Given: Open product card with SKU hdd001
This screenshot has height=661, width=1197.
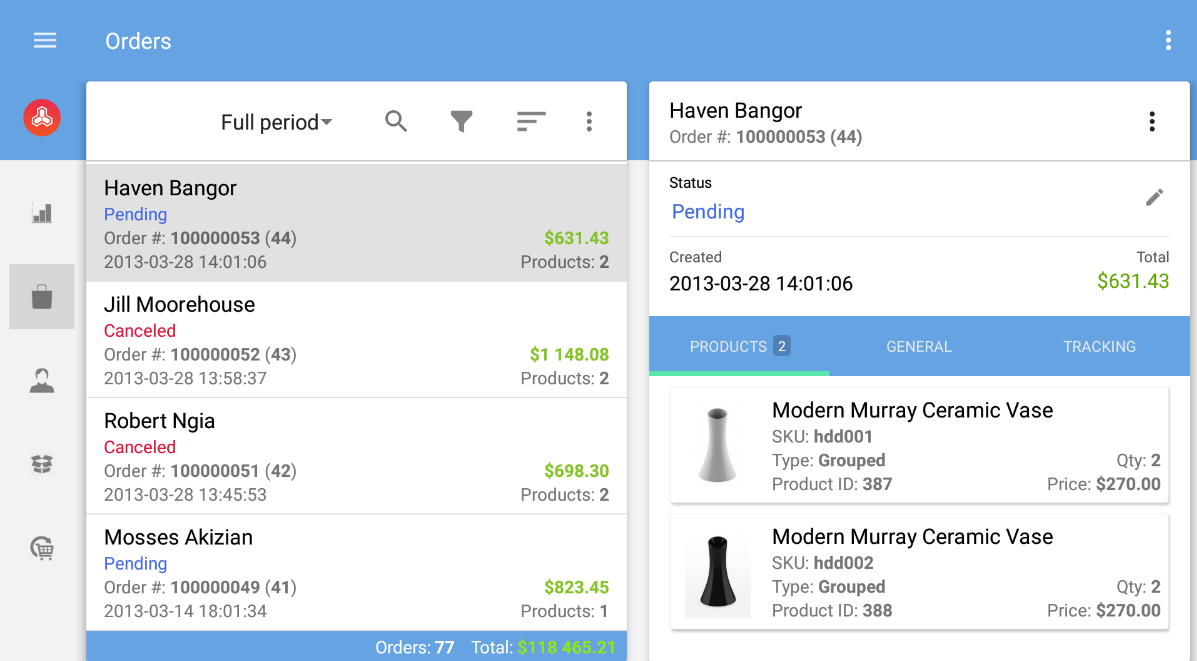Looking at the screenshot, I should 919,445.
